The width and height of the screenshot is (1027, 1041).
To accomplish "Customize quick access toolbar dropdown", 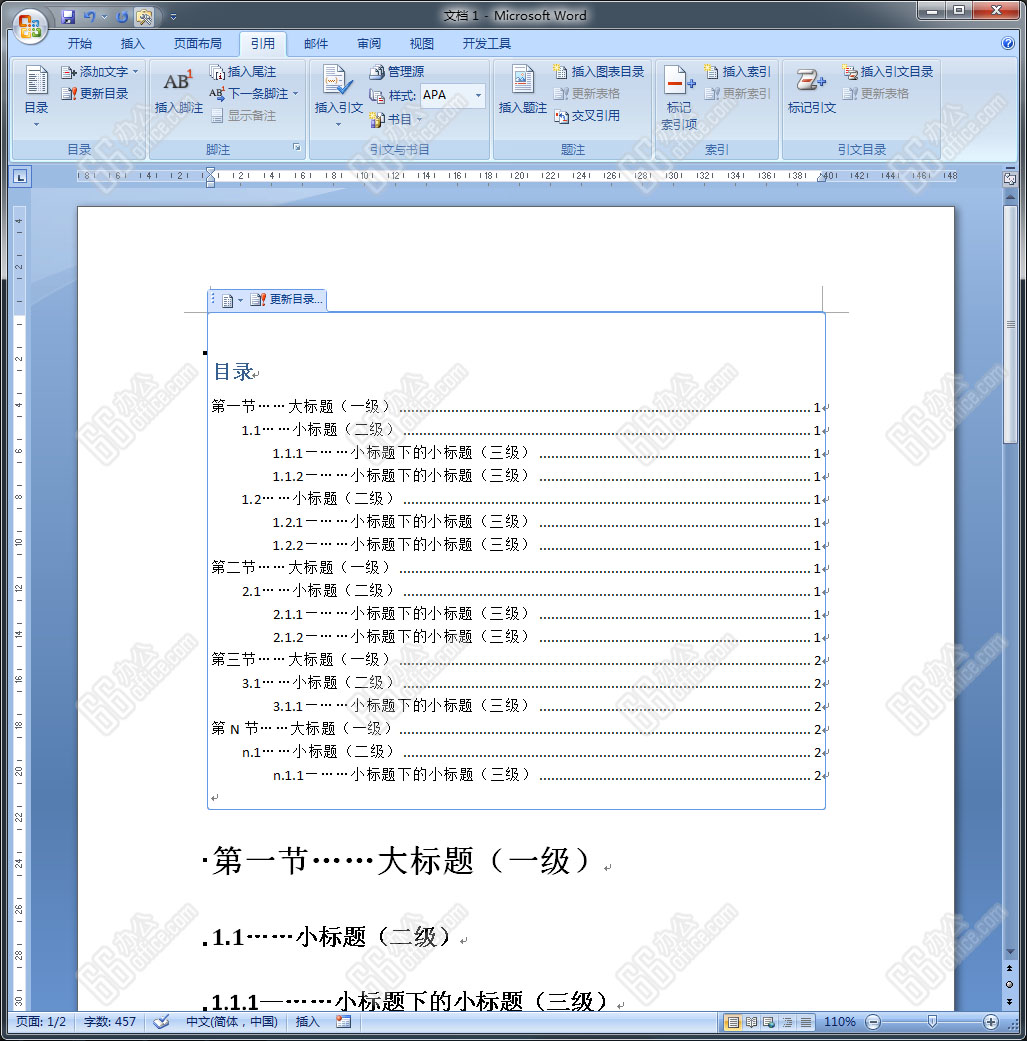I will tap(173, 17).
